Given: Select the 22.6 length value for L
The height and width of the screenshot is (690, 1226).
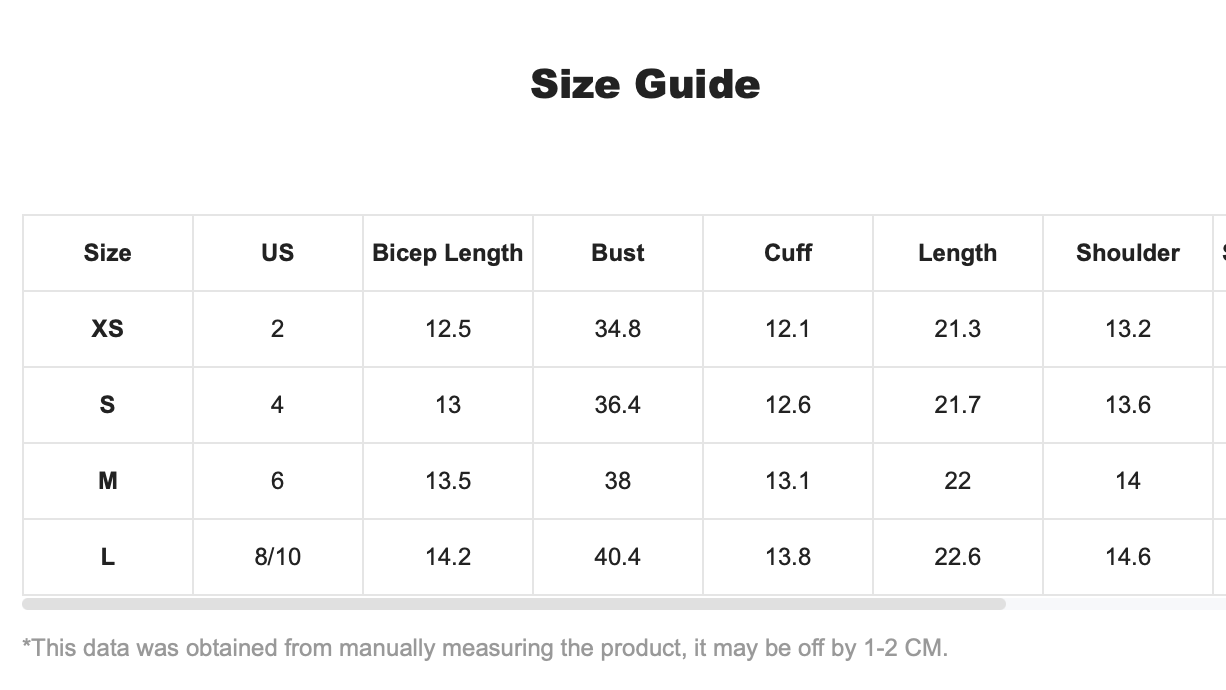Looking at the screenshot, I should point(958,557).
